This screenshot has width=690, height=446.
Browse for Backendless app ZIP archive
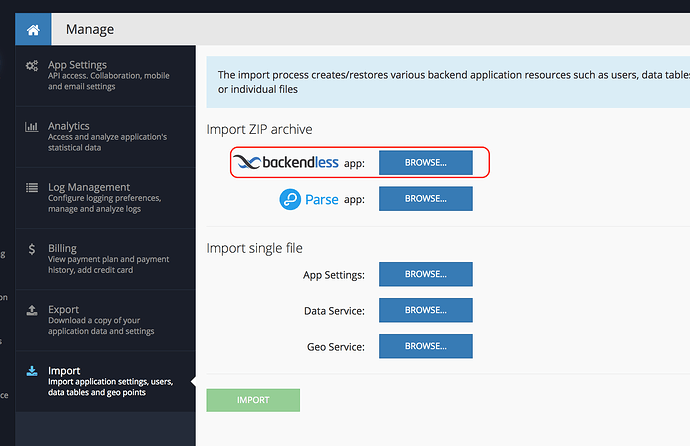pos(425,163)
